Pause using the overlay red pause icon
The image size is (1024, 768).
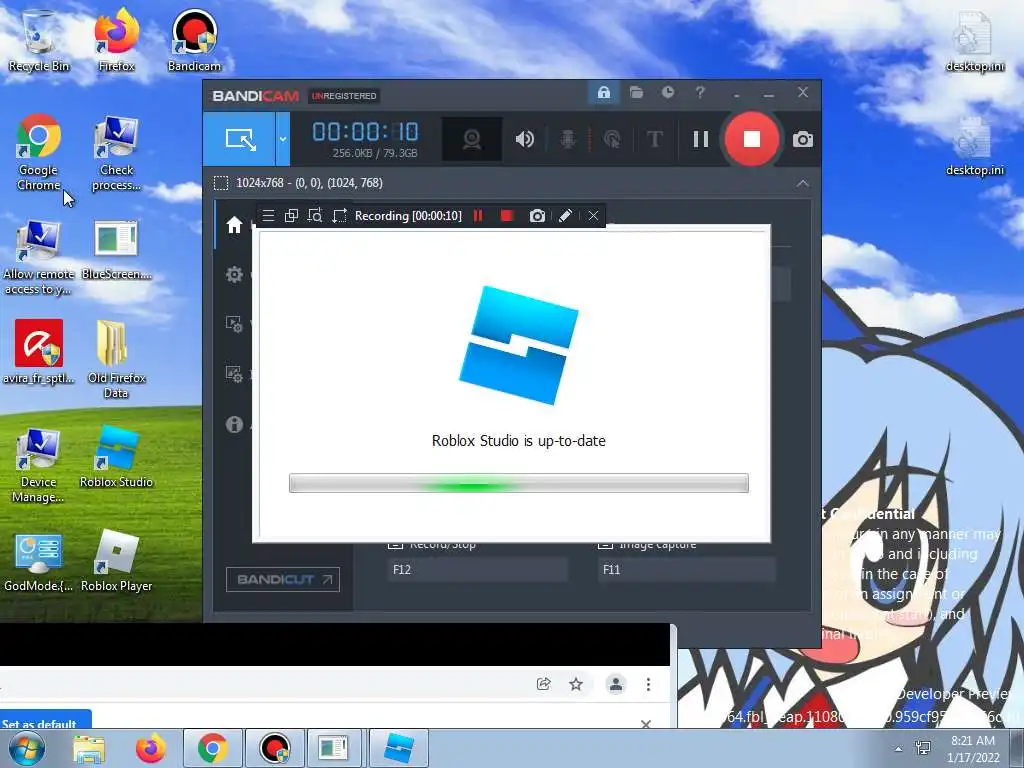click(x=478, y=216)
